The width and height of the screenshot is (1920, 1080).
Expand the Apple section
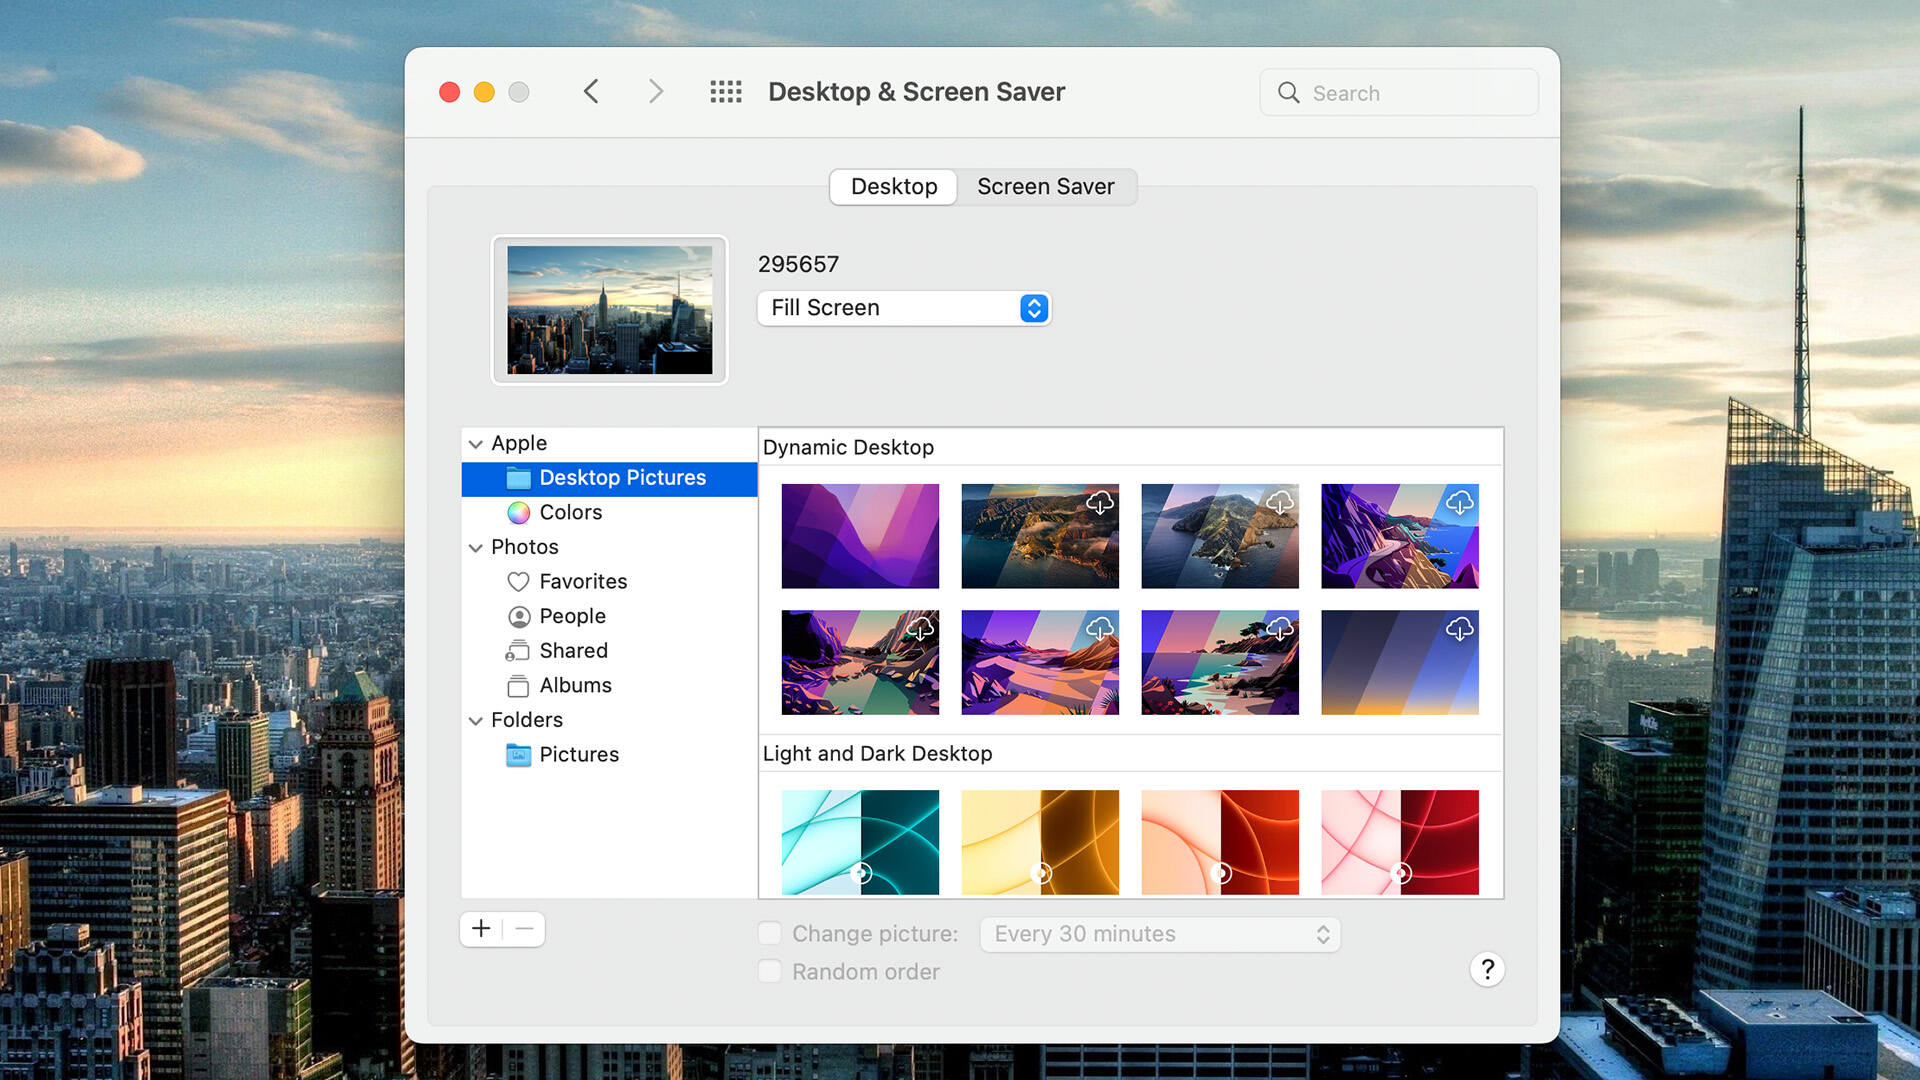coord(476,442)
